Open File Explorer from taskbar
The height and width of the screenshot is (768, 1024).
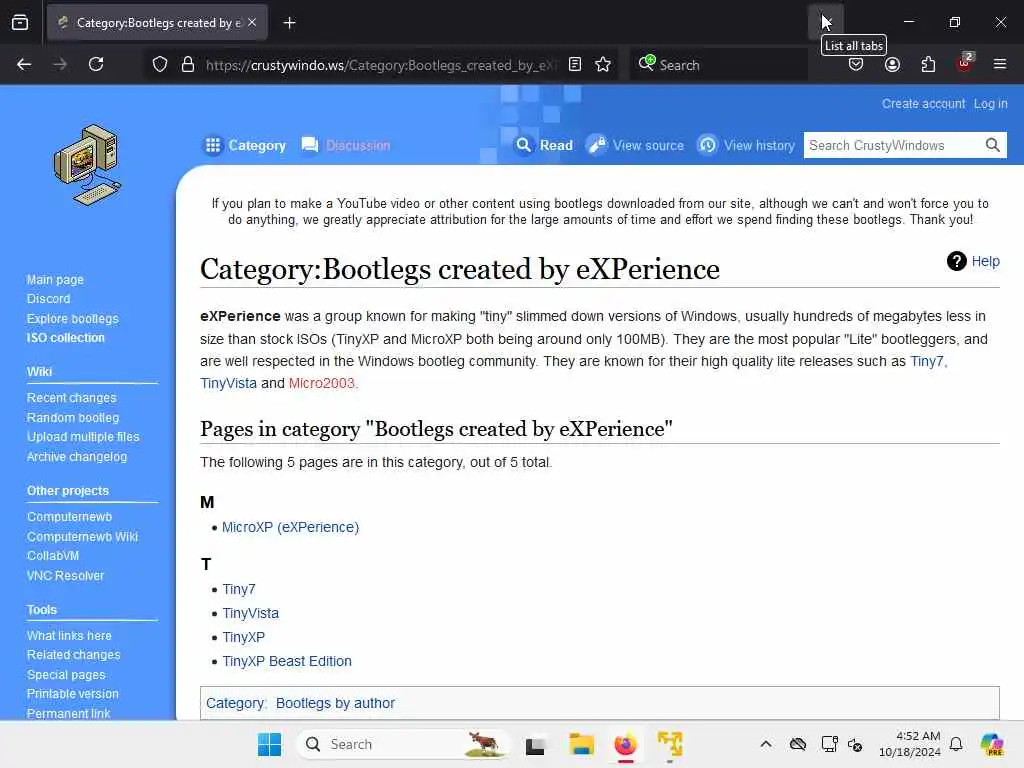pyautogui.click(x=581, y=744)
